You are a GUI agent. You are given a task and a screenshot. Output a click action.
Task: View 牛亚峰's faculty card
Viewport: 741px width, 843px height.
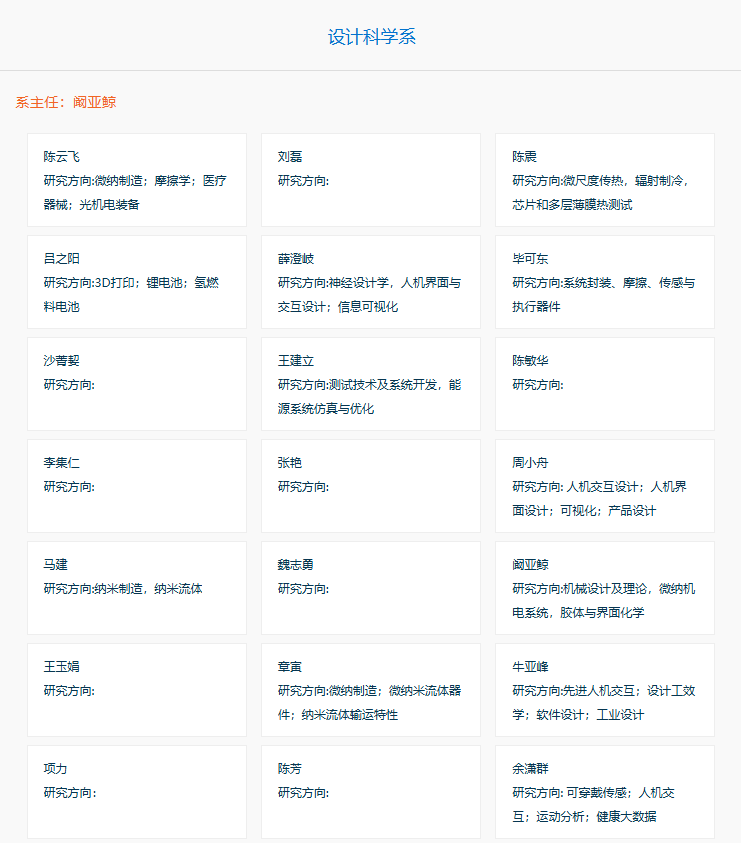pyautogui.click(x=605, y=690)
